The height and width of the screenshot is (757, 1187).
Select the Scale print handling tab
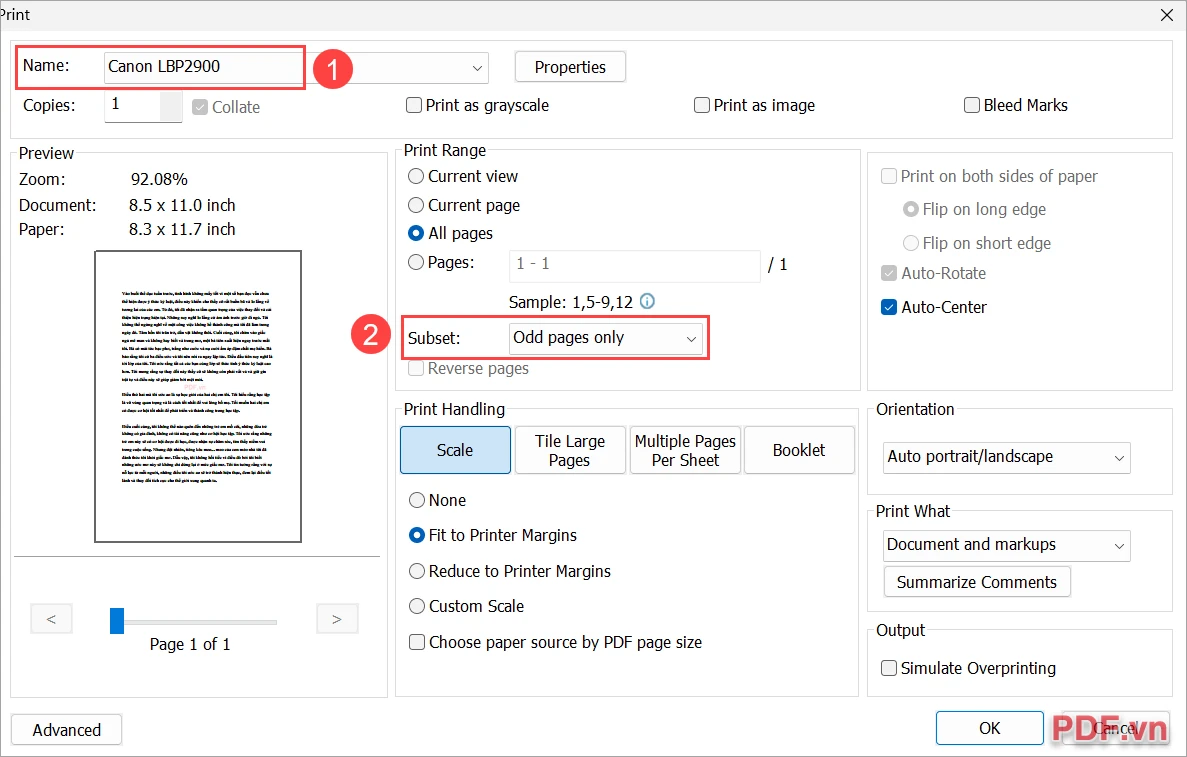tap(455, 450)
